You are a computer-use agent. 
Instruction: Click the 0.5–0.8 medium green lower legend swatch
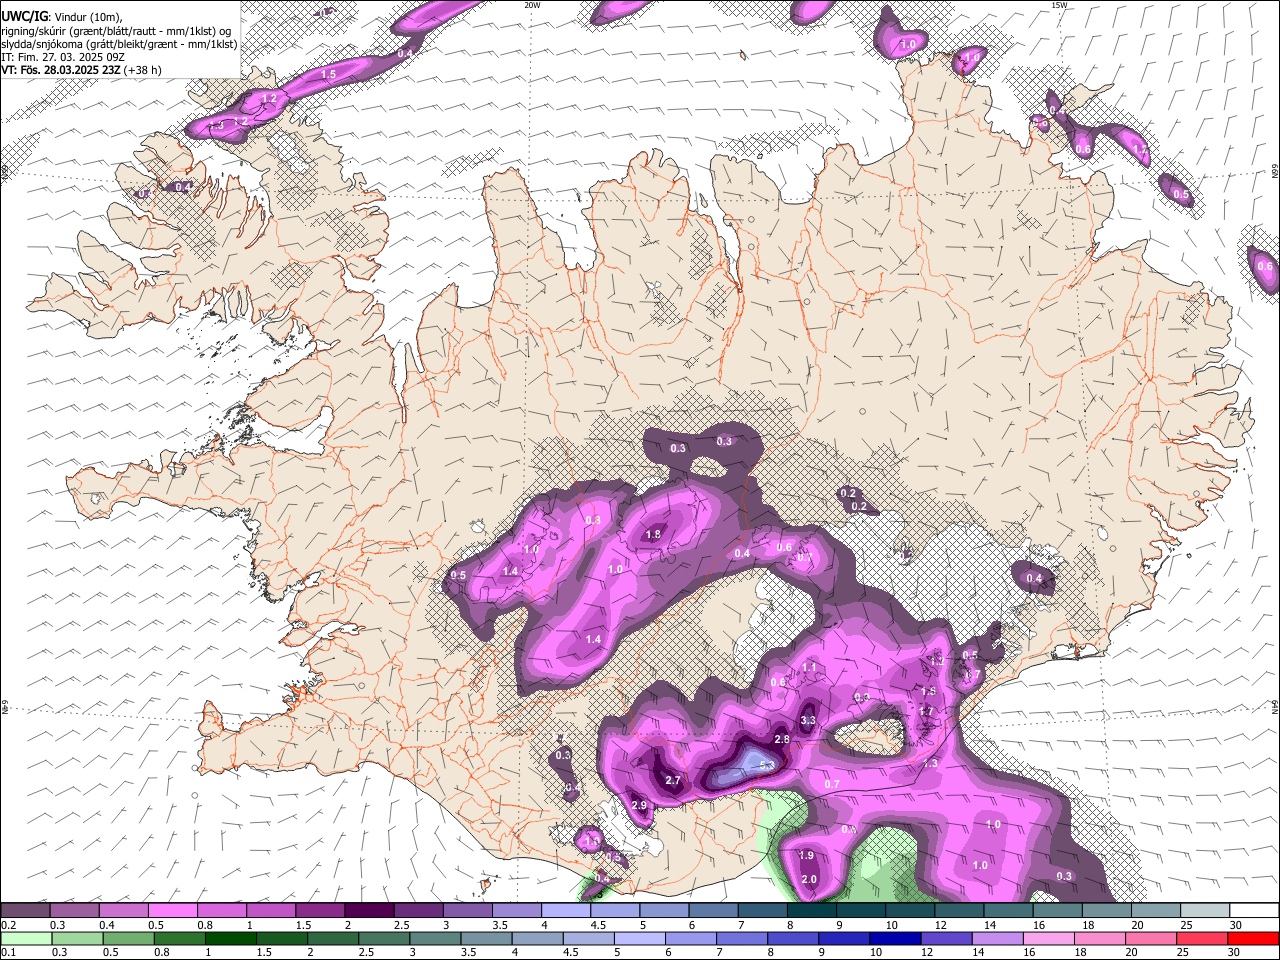click(127, 938)
